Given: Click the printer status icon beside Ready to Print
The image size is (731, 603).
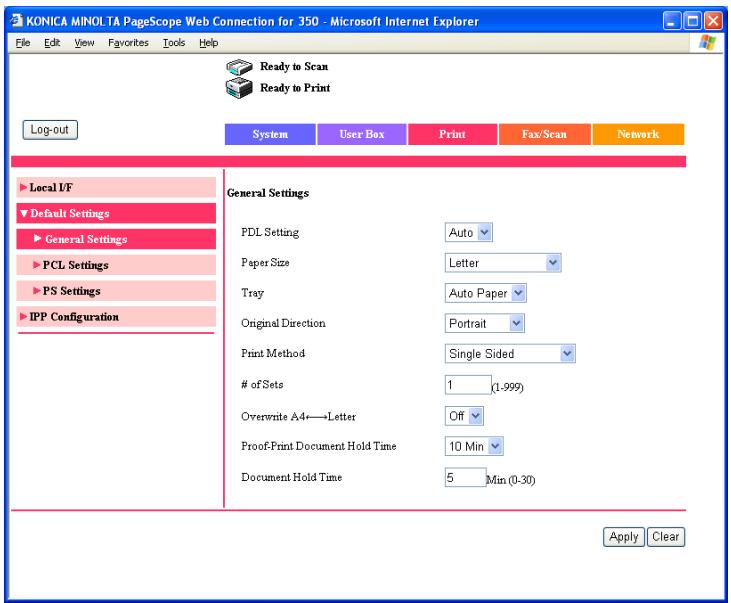Looking at the screenshot, I should pyautogui.click(x=239, y=88).
